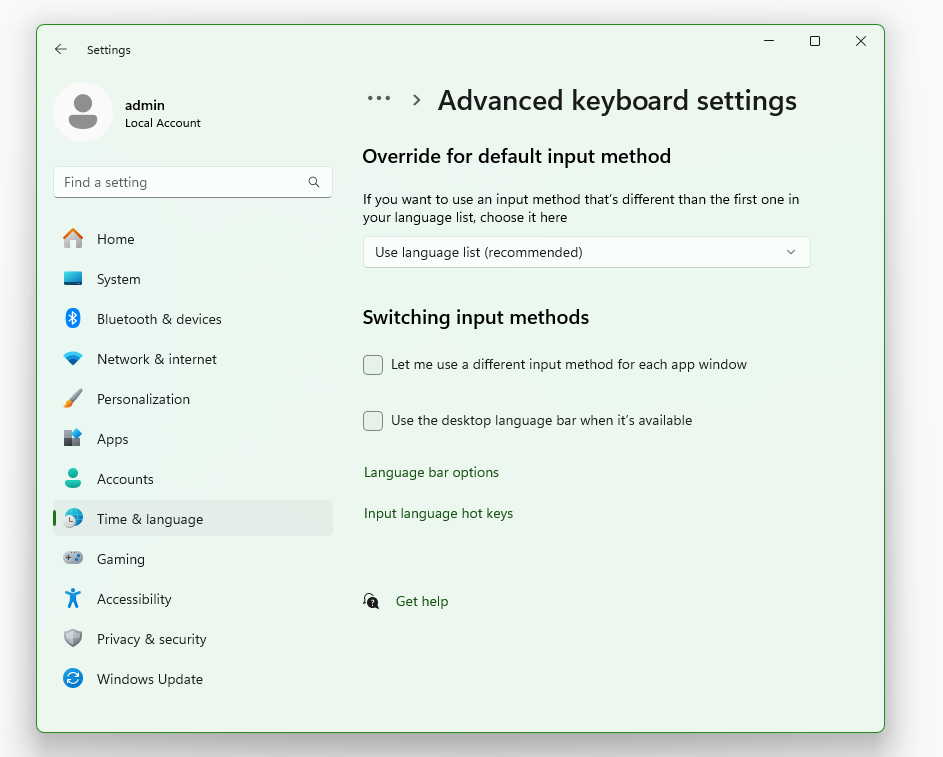The height and width of the screenshot is (757, 943).
Task: Click in the Find a setting field
Action: (192, 182)
